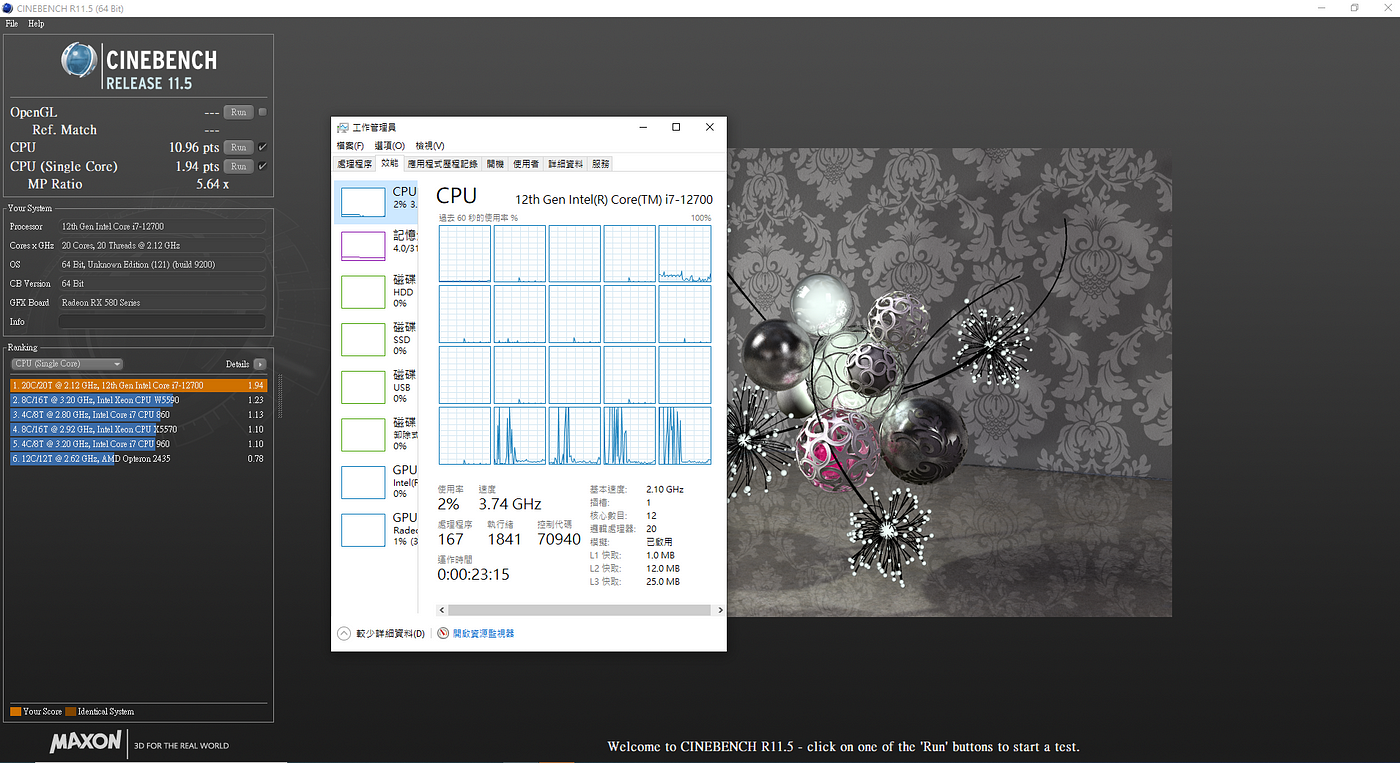The width and height of the screenshot is (1400, 763).
Task: Select ranking row Intel Core i7 CPU 860
Action: (x=138, y=414)
